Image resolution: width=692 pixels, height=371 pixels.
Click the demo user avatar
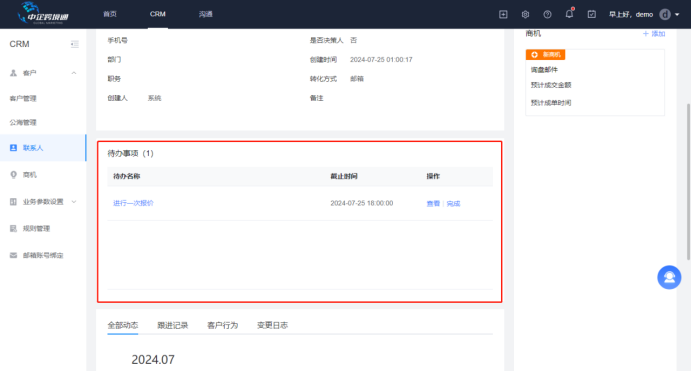pyautogui.click(x=665, y=15)
